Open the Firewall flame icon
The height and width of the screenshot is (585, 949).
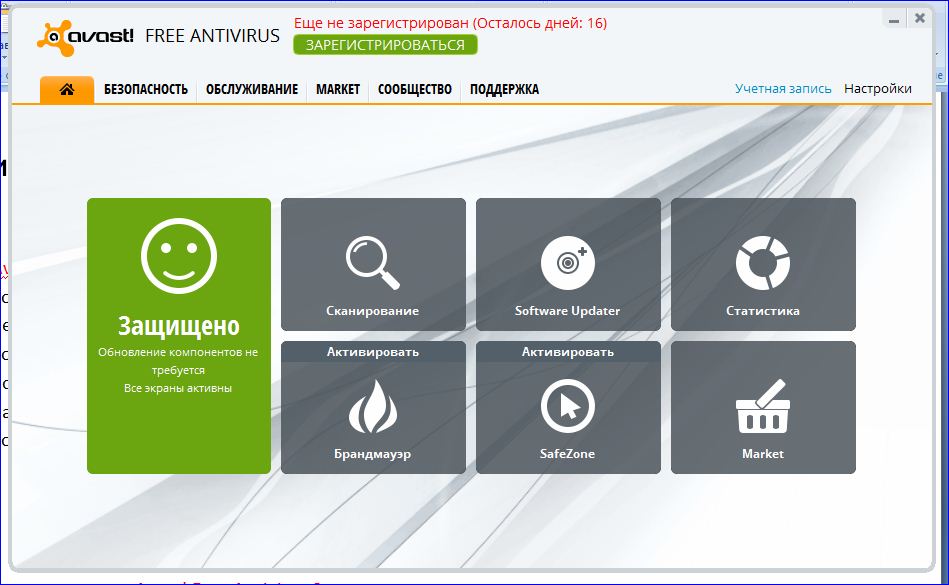tap(373, 406)
